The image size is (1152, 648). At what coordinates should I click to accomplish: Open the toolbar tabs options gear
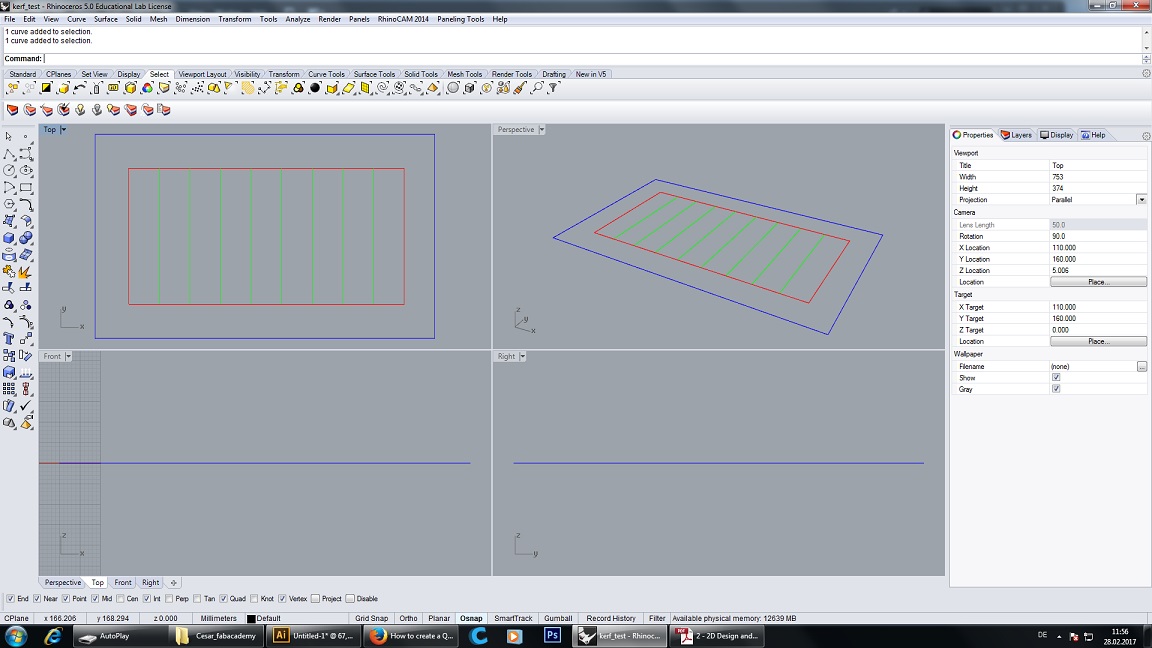[x=1145, y=74]
